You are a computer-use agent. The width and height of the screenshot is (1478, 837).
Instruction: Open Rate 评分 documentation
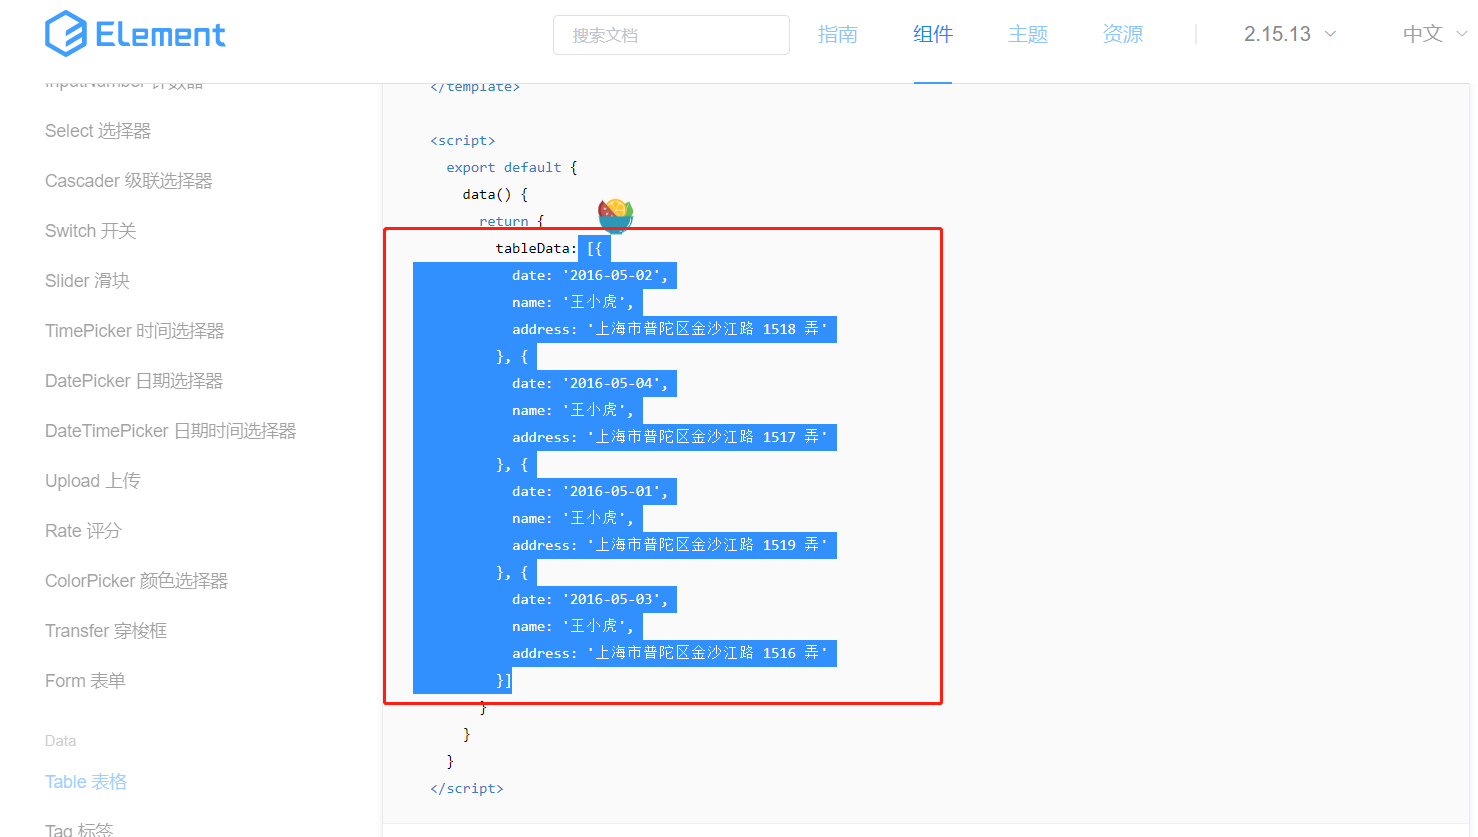click(x=80, y=530)
